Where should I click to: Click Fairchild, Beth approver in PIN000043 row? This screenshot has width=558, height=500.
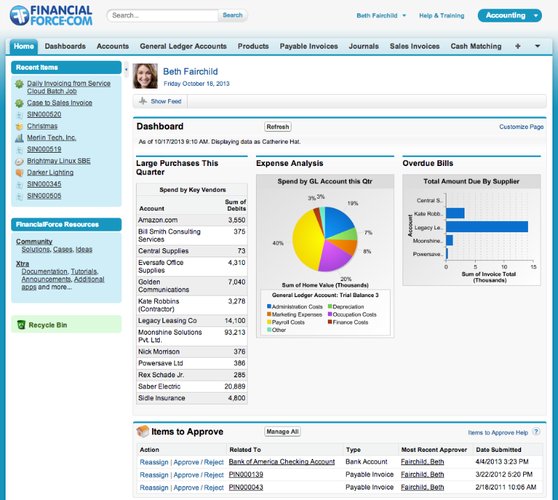pos(422,487)
